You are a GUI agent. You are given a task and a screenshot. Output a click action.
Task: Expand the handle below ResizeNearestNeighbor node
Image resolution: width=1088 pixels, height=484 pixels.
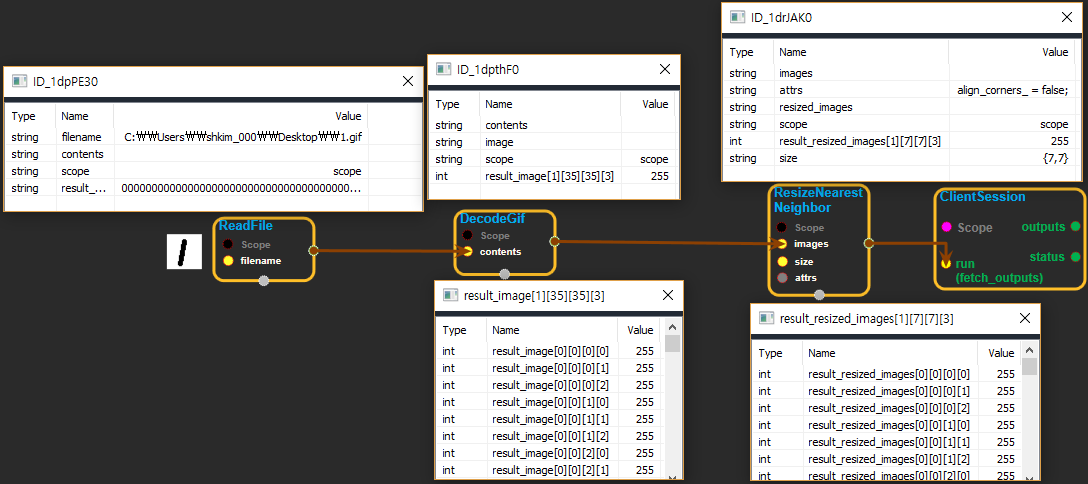click(819, 294)
